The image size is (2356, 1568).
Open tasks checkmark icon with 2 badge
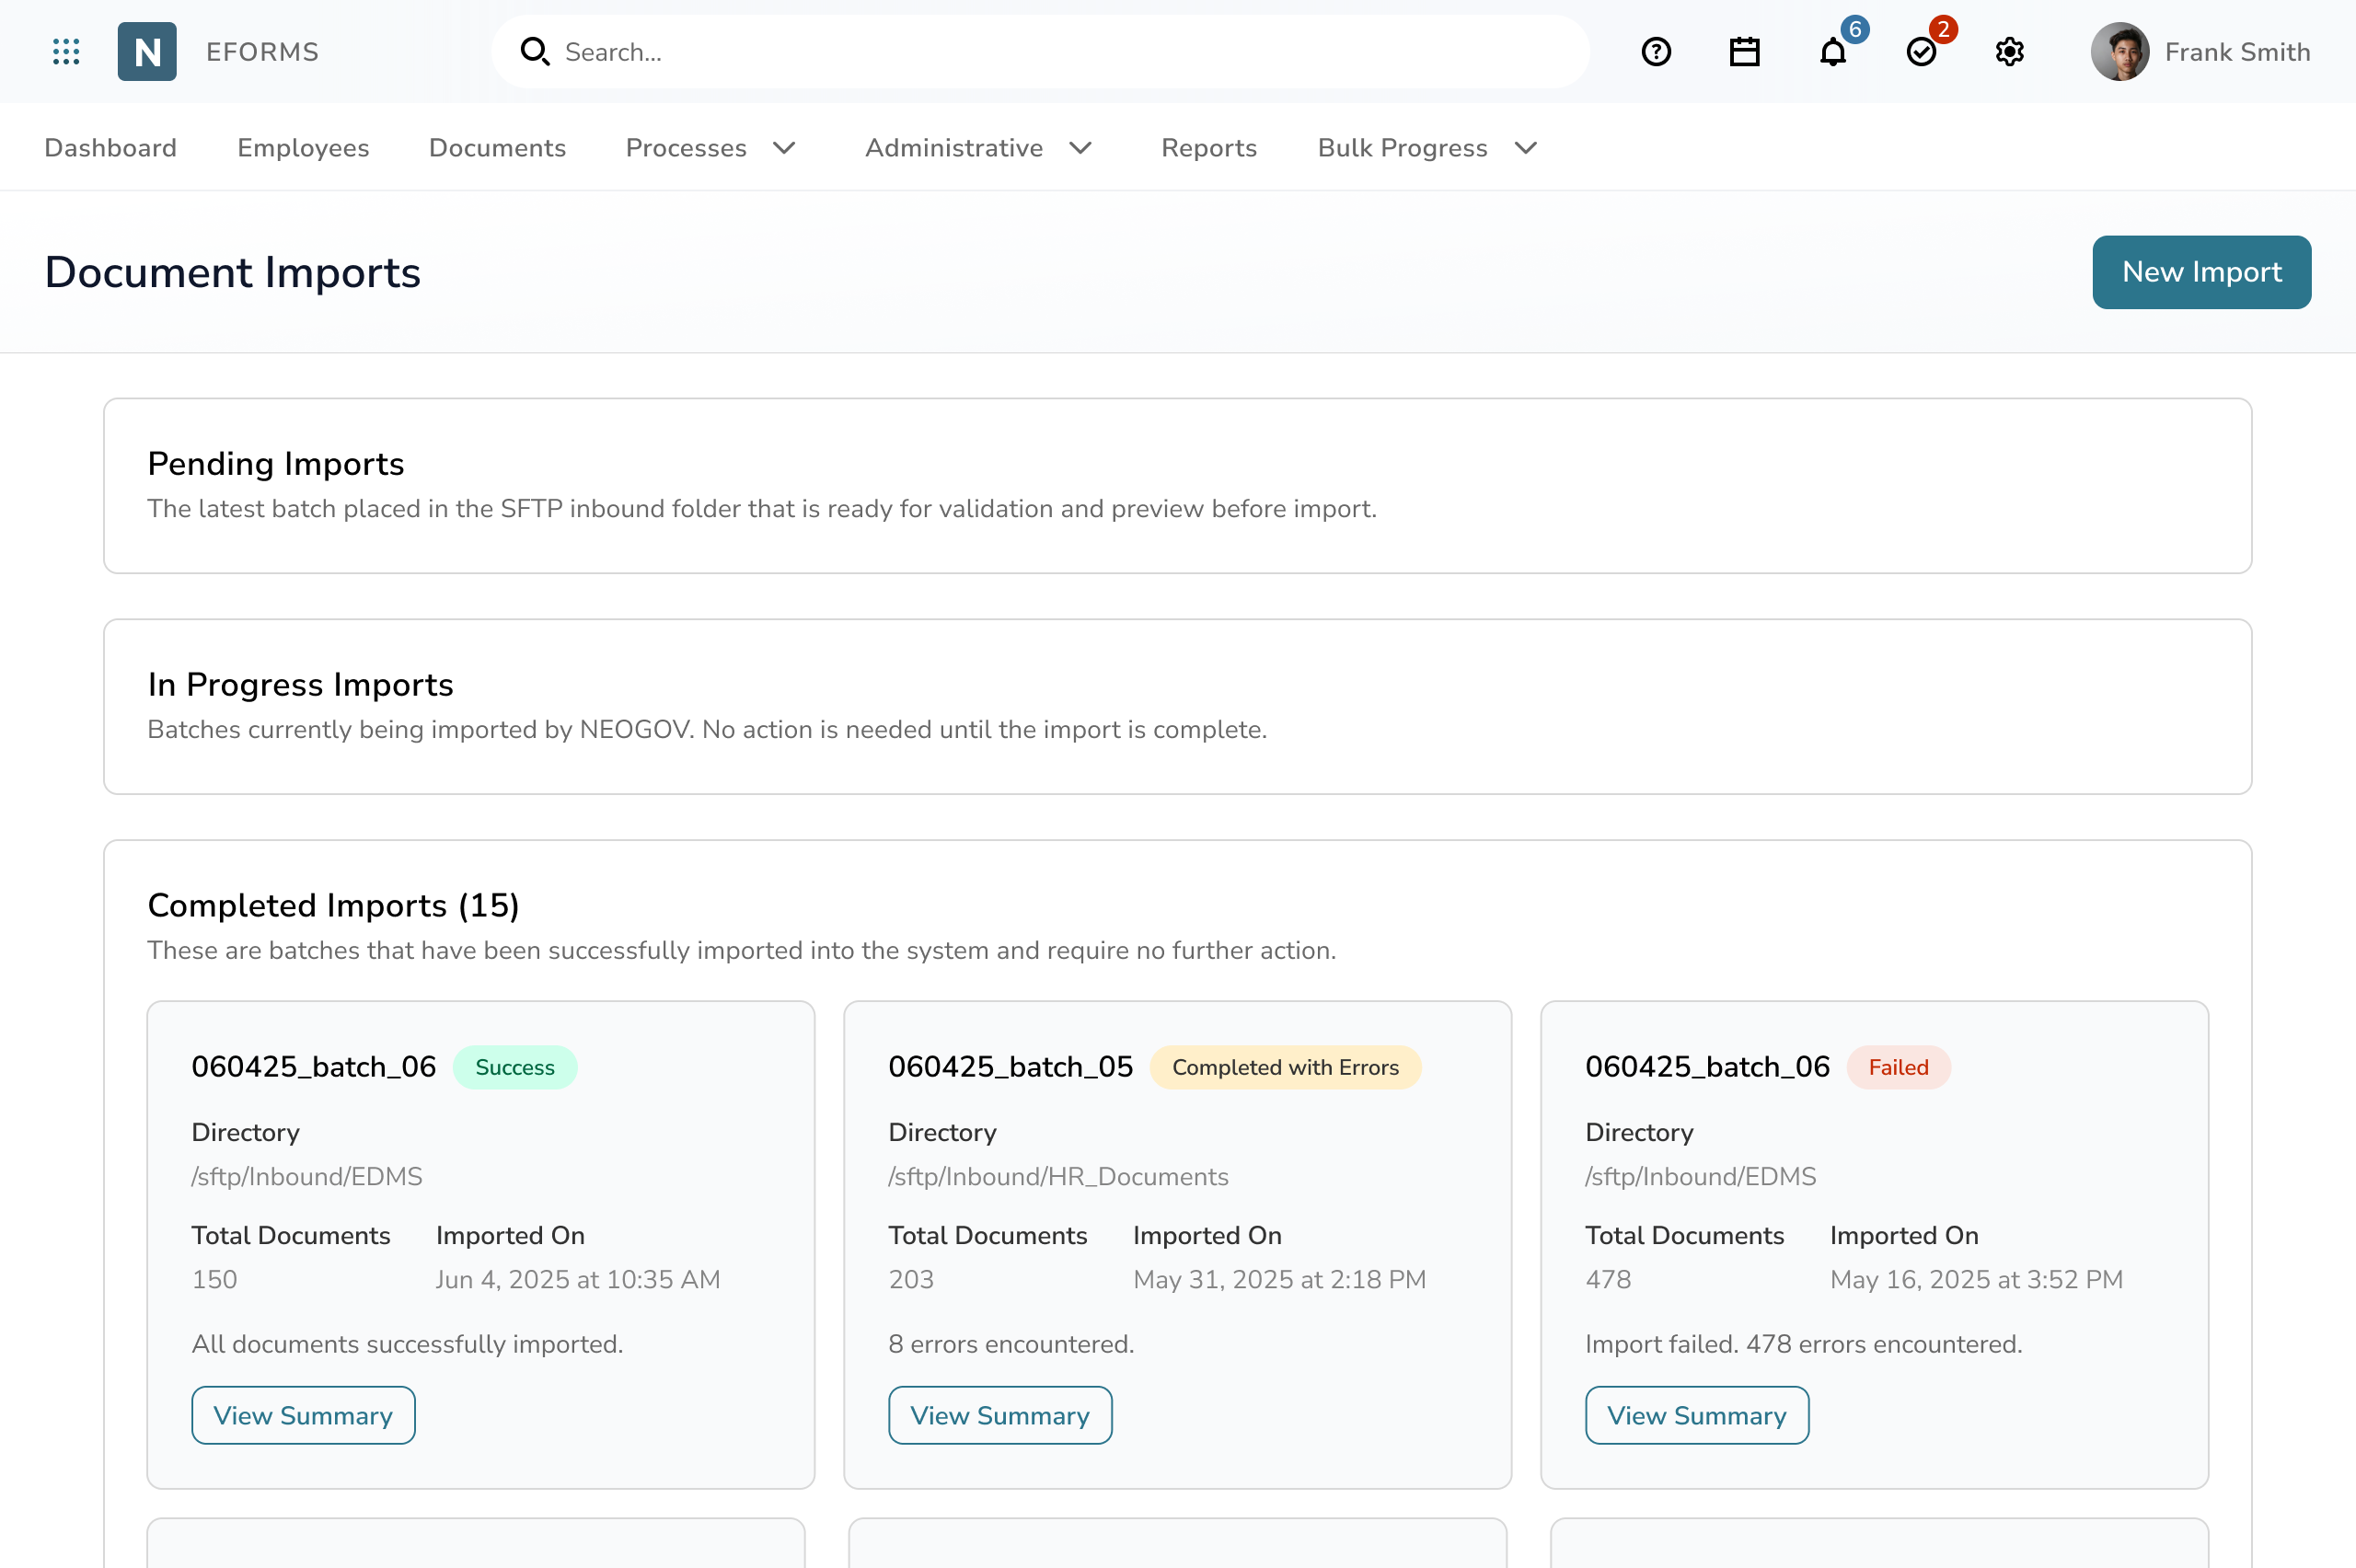click(x=1921, y=52)
